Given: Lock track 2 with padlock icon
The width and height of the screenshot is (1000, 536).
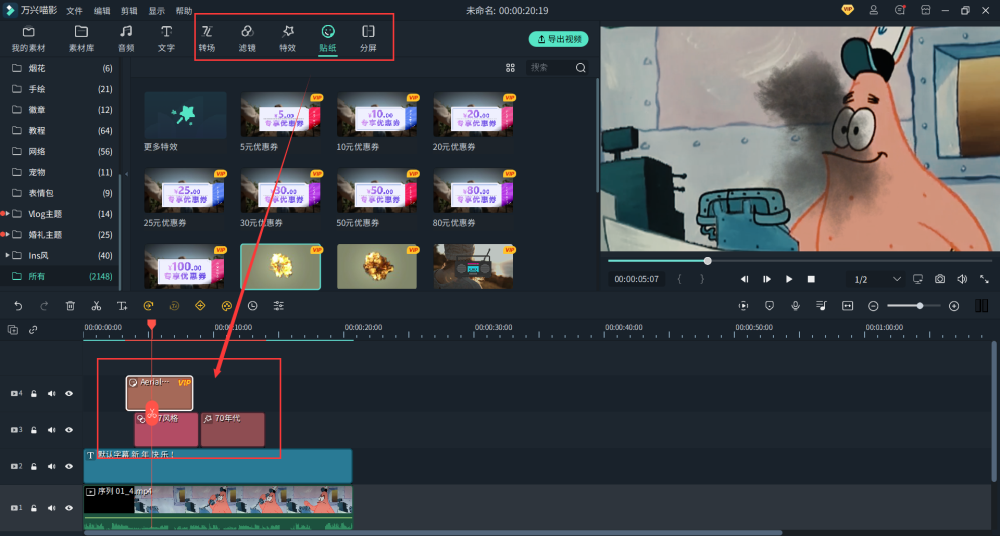Looking at the screenshot, I should click(x=34, y=466).
